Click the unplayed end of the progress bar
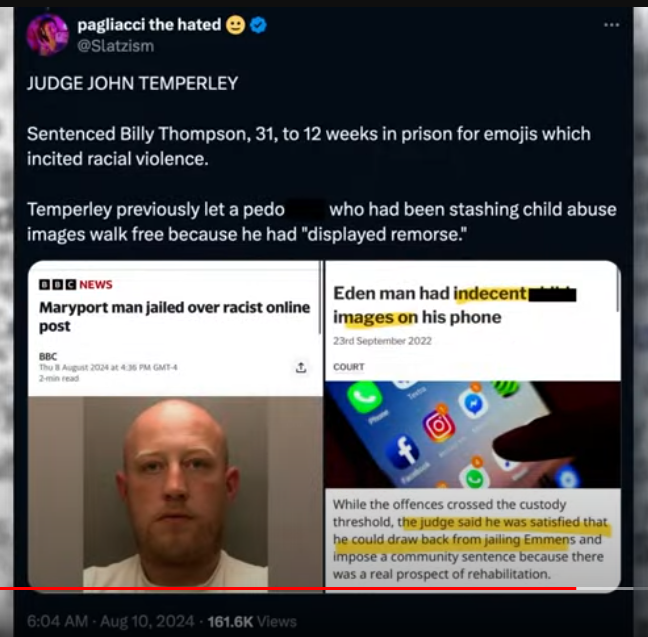 point(612,588)
